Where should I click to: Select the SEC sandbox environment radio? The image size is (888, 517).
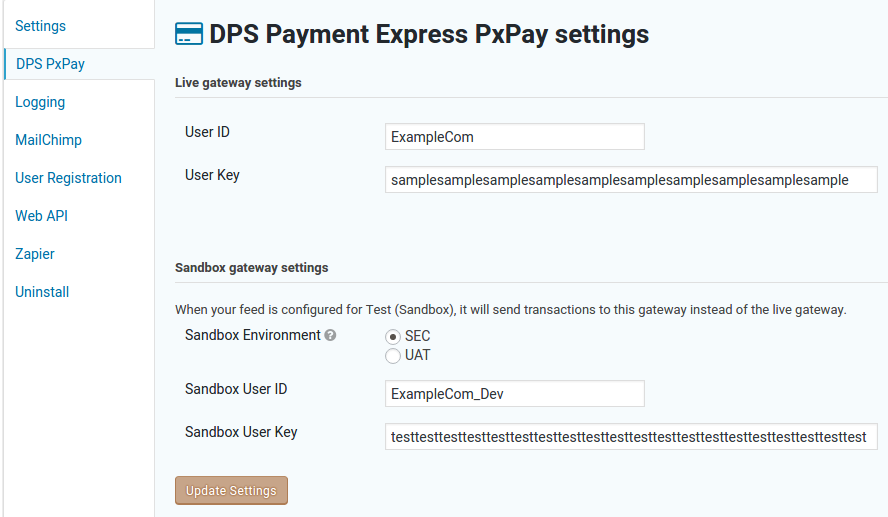pos(393,337)
